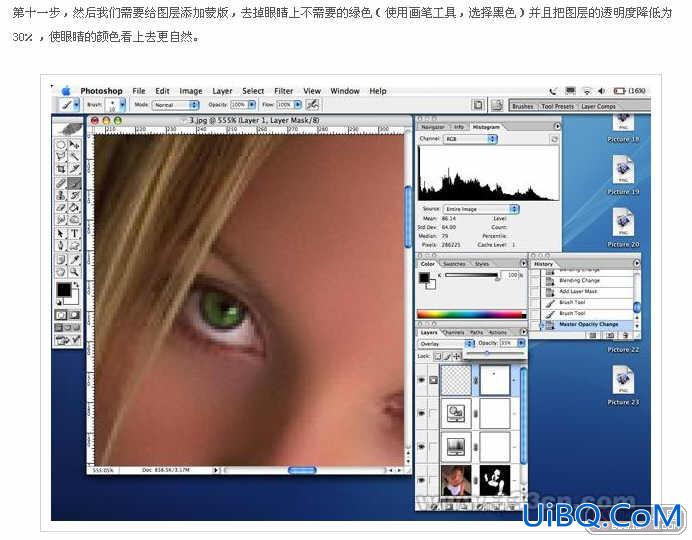Image resolution: width=692 pixels, height=540 pixels.
Task: Toggle Standard edit mode button
Action: coord(61,315)
